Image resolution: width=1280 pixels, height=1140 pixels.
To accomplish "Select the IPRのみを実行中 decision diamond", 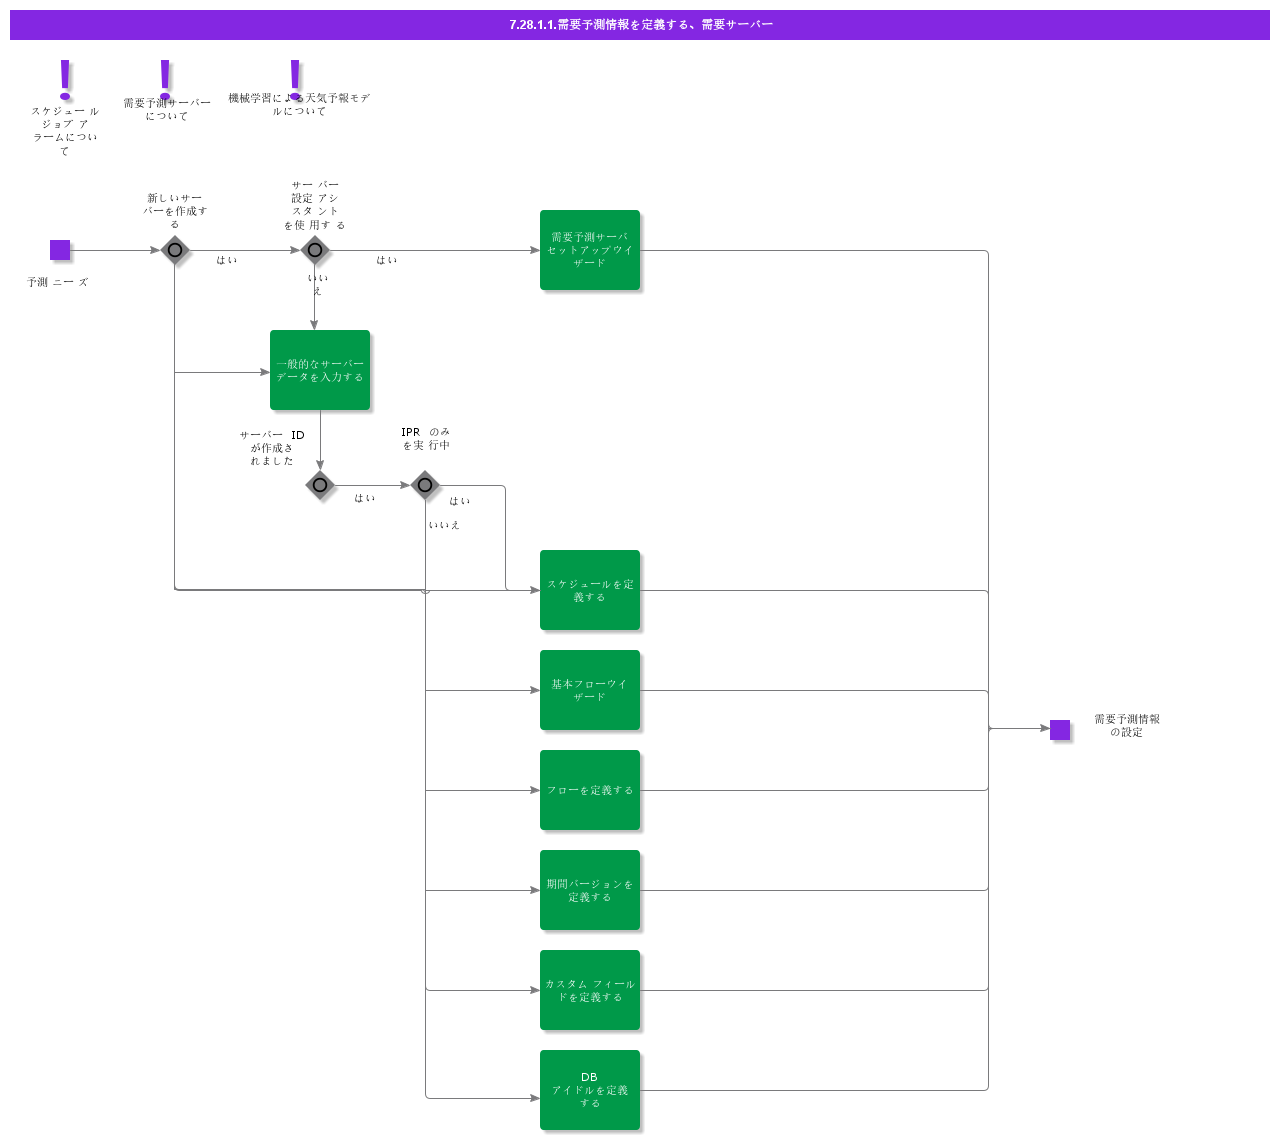I will 425,485.
